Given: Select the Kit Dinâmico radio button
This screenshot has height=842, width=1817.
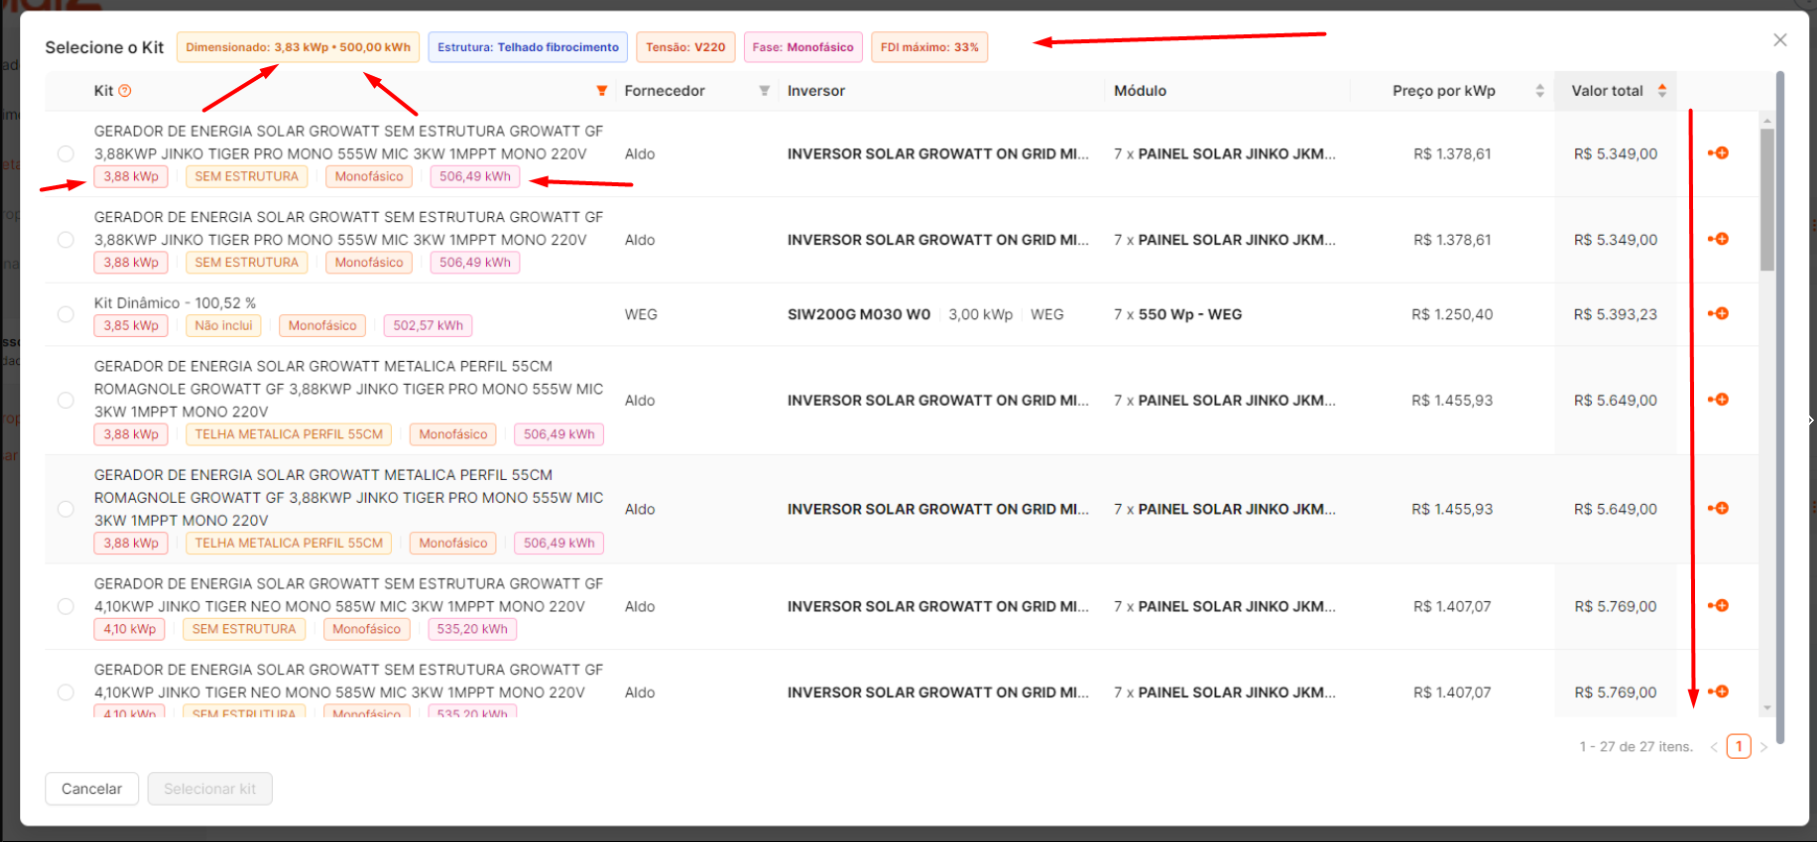Looking at the screenshot, I should 66,314.
